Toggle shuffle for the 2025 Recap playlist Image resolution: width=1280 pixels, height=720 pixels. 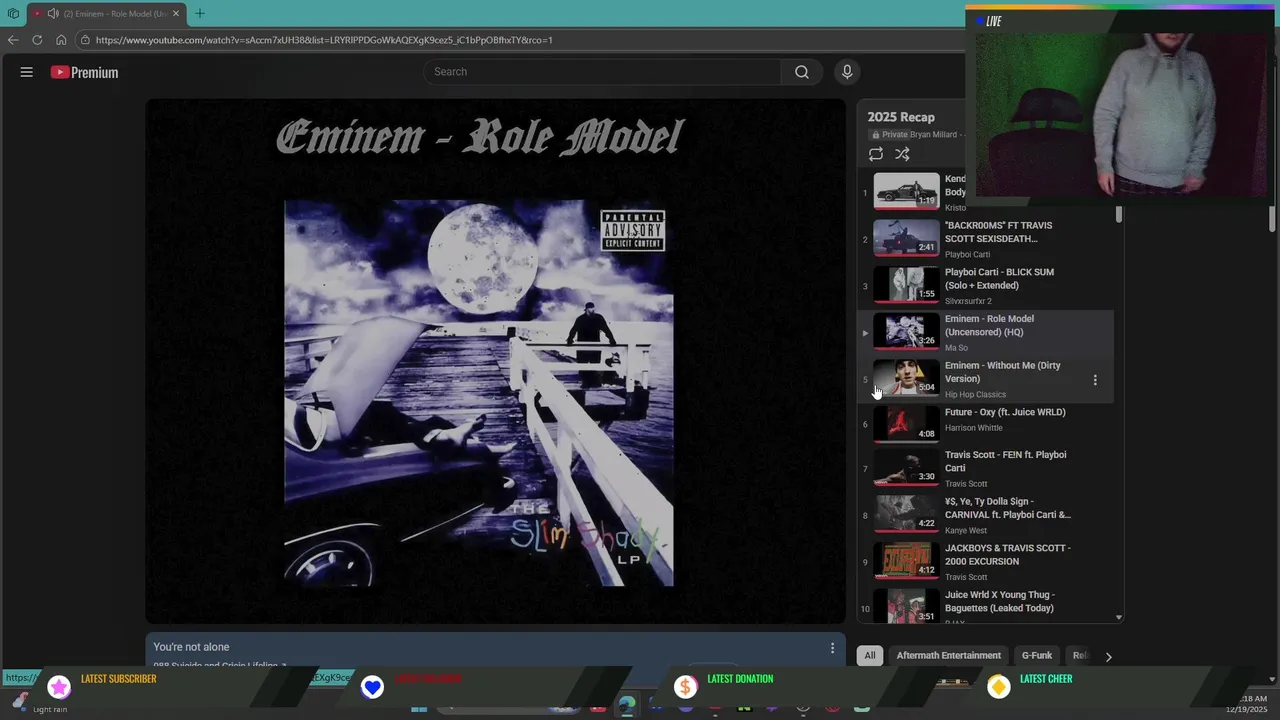tap(902, 154)
